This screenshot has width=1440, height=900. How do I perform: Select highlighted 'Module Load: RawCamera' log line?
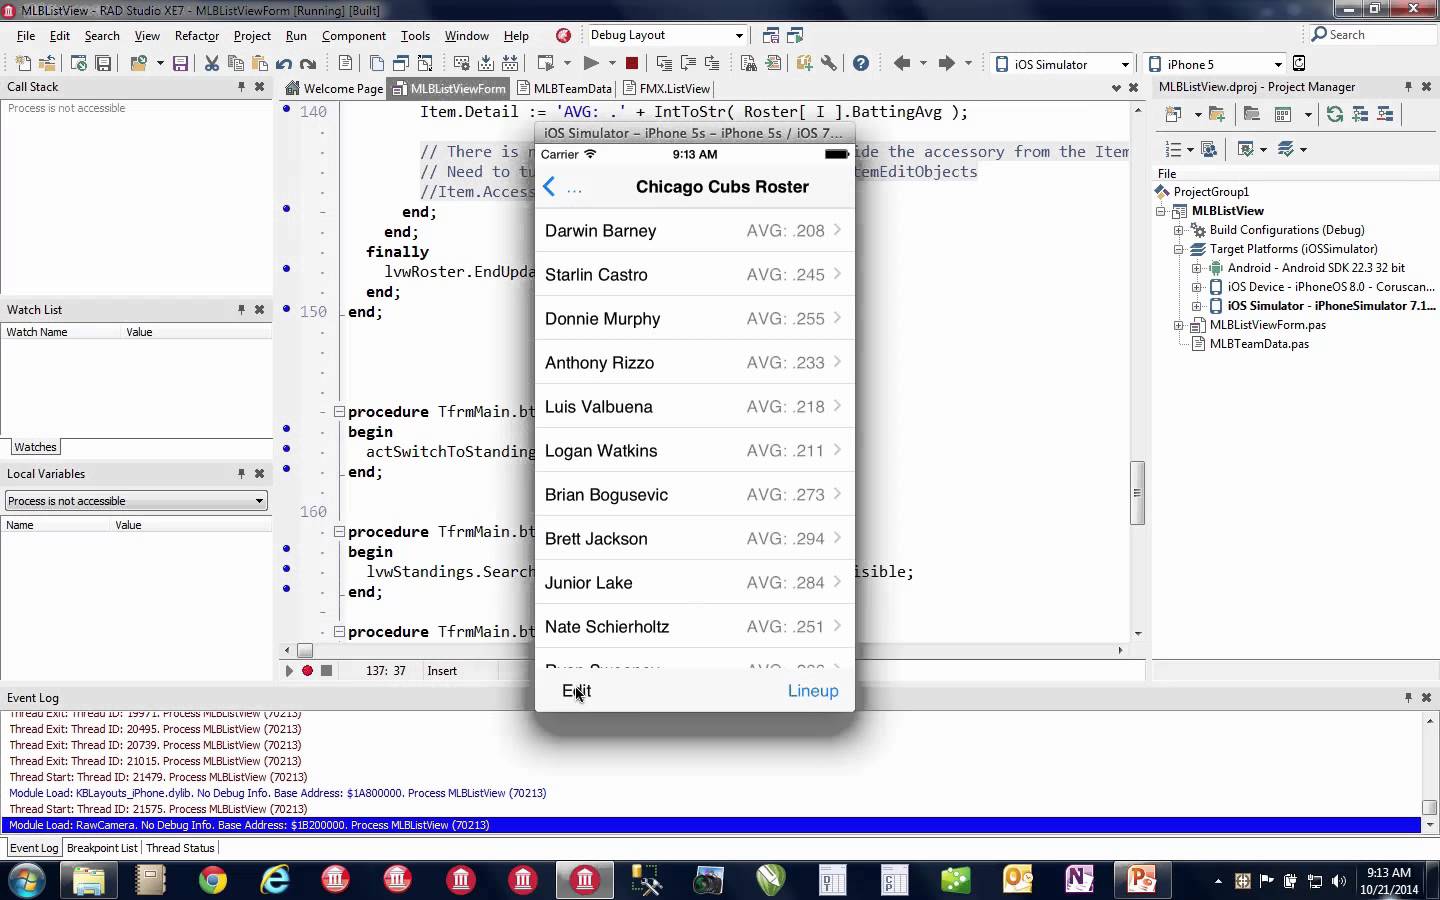(x=711, y=825)
